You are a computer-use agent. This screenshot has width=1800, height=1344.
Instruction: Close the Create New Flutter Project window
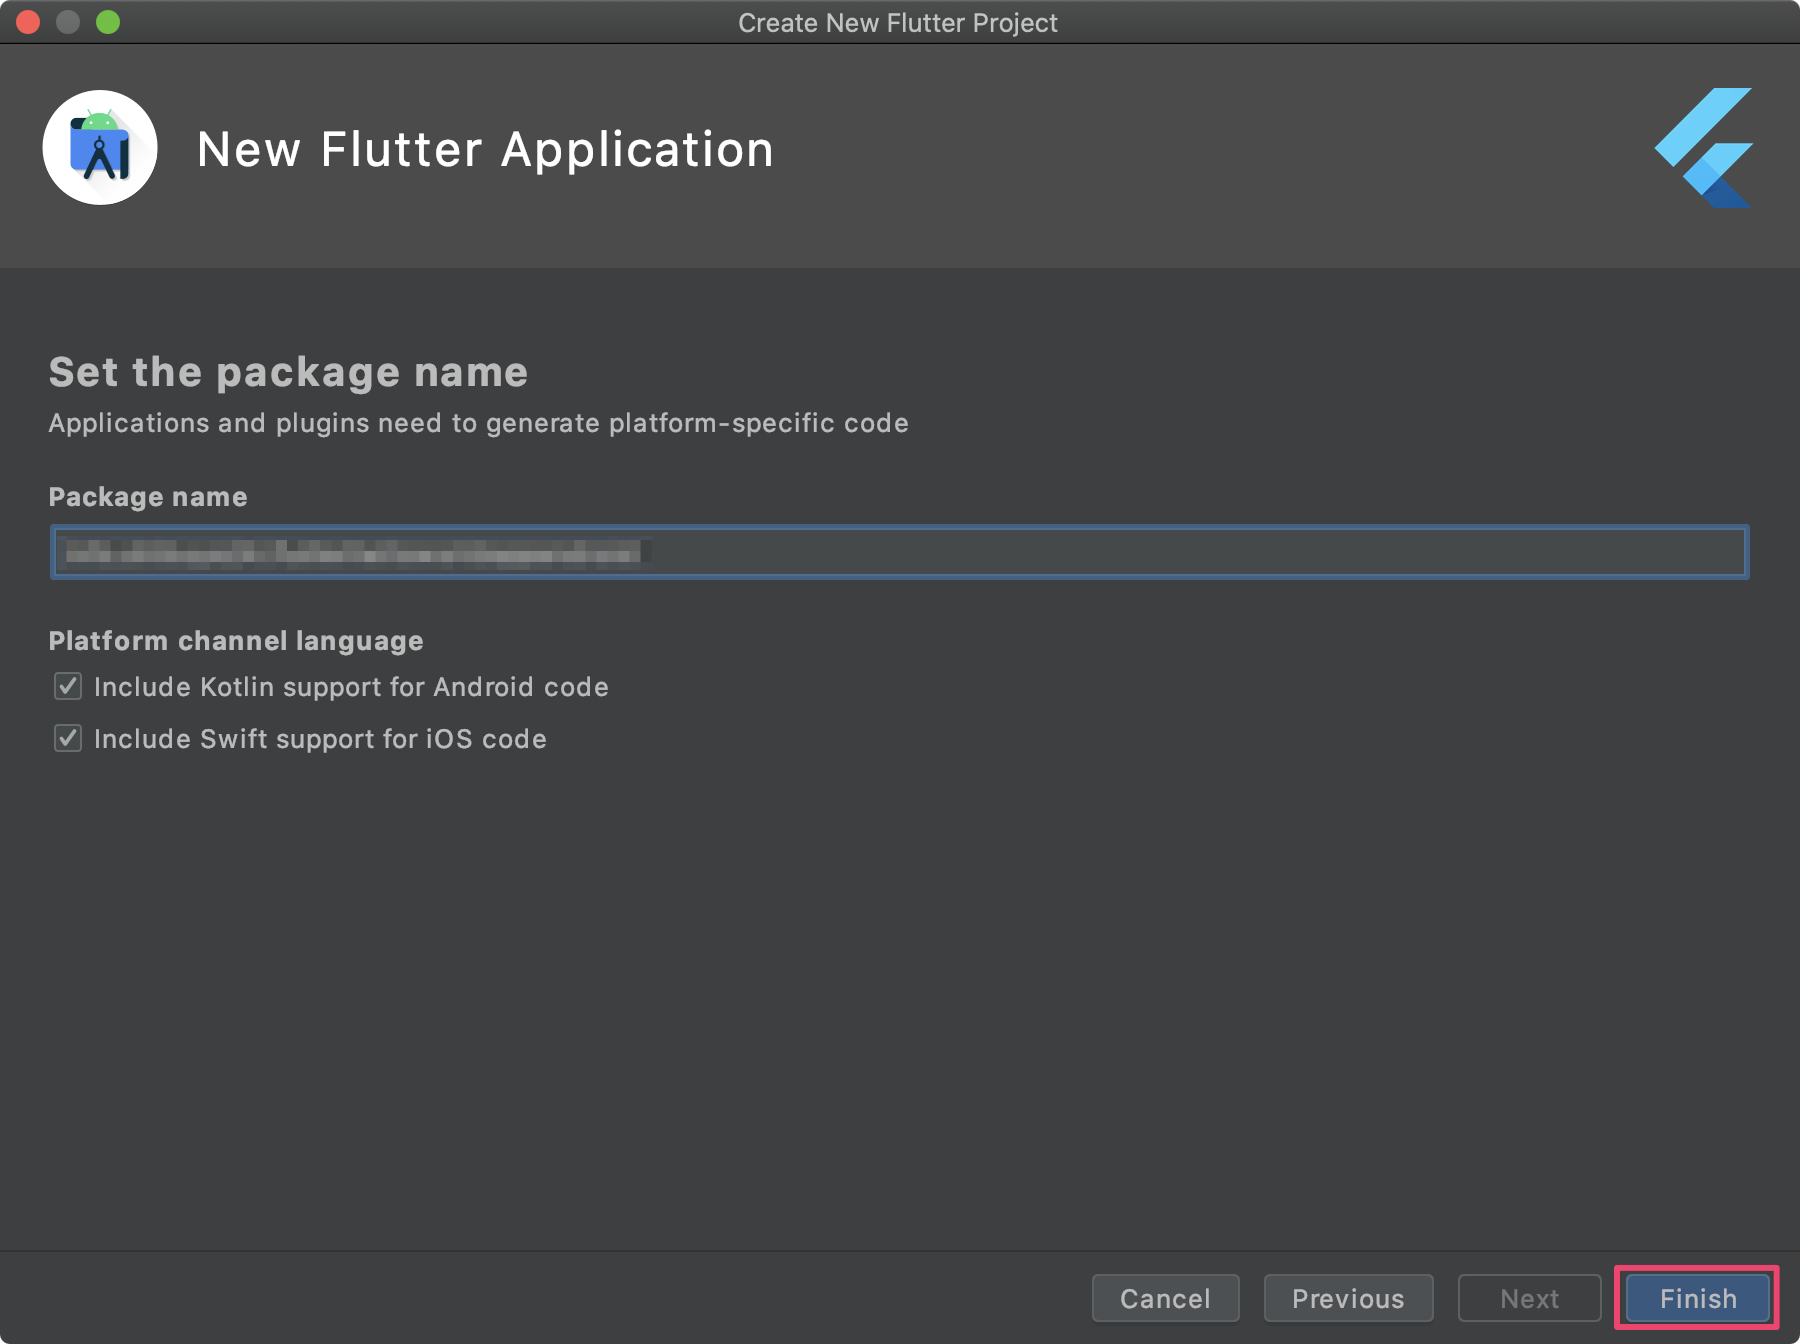point(28,22)
